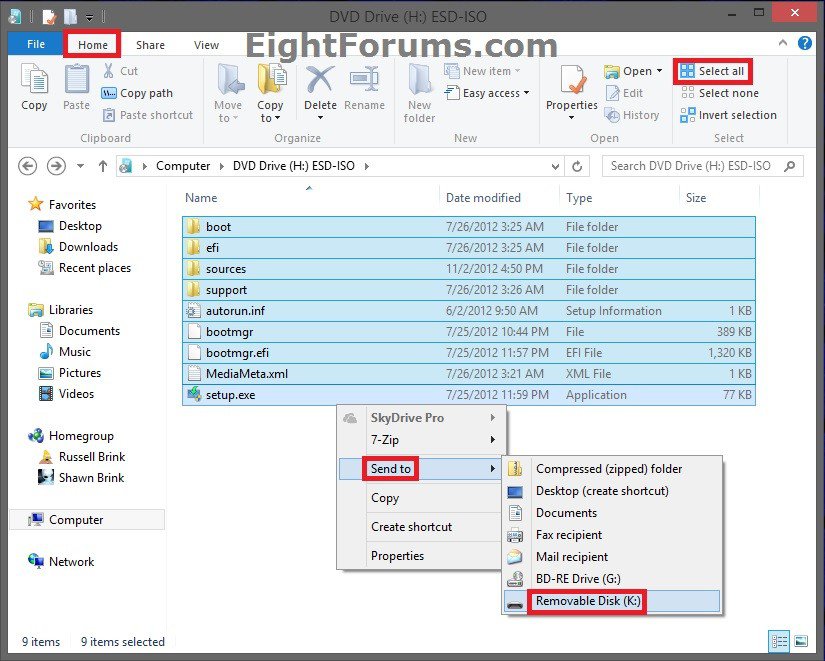Viewport: 825px width, 661px height.
Task: Open Desktop in Favorites
Action: [80, 226]
